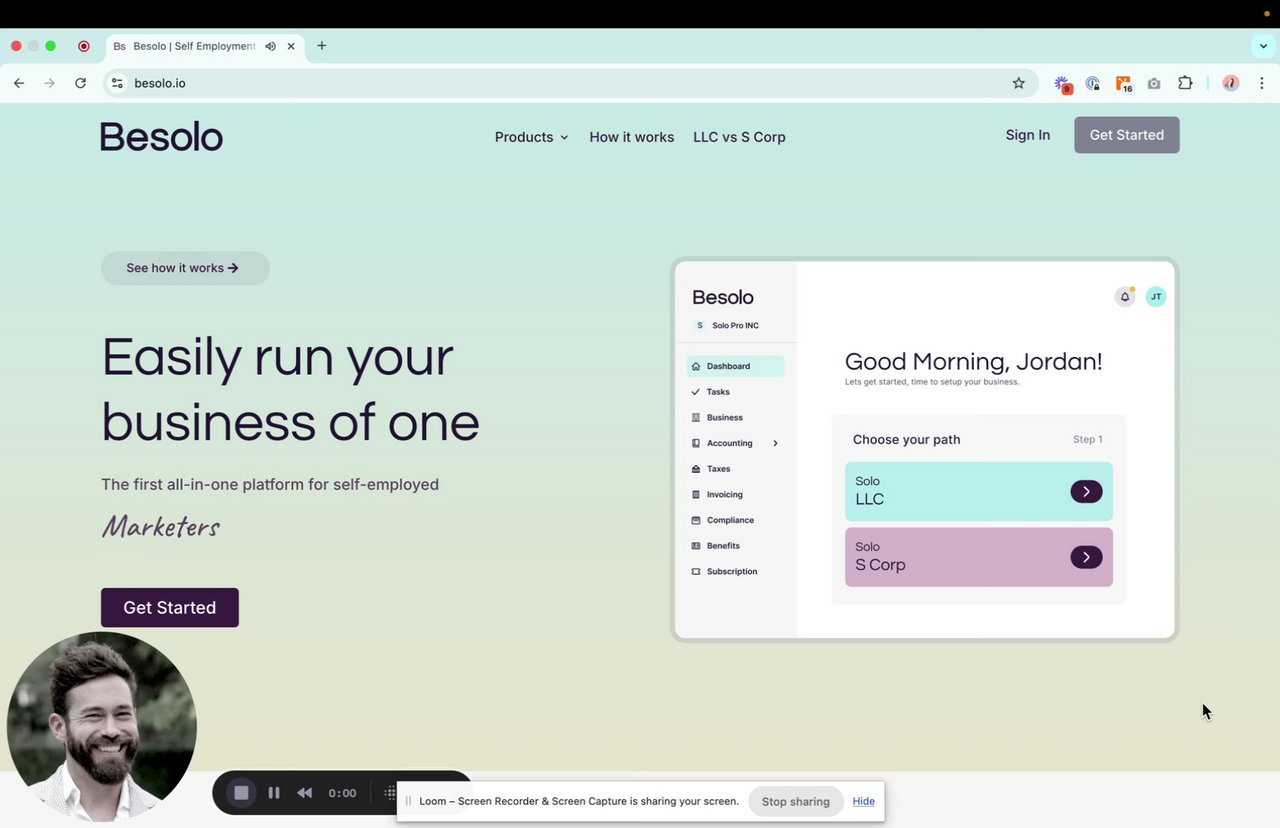
Task: Click the Step 1 label
Action: 1088,439
